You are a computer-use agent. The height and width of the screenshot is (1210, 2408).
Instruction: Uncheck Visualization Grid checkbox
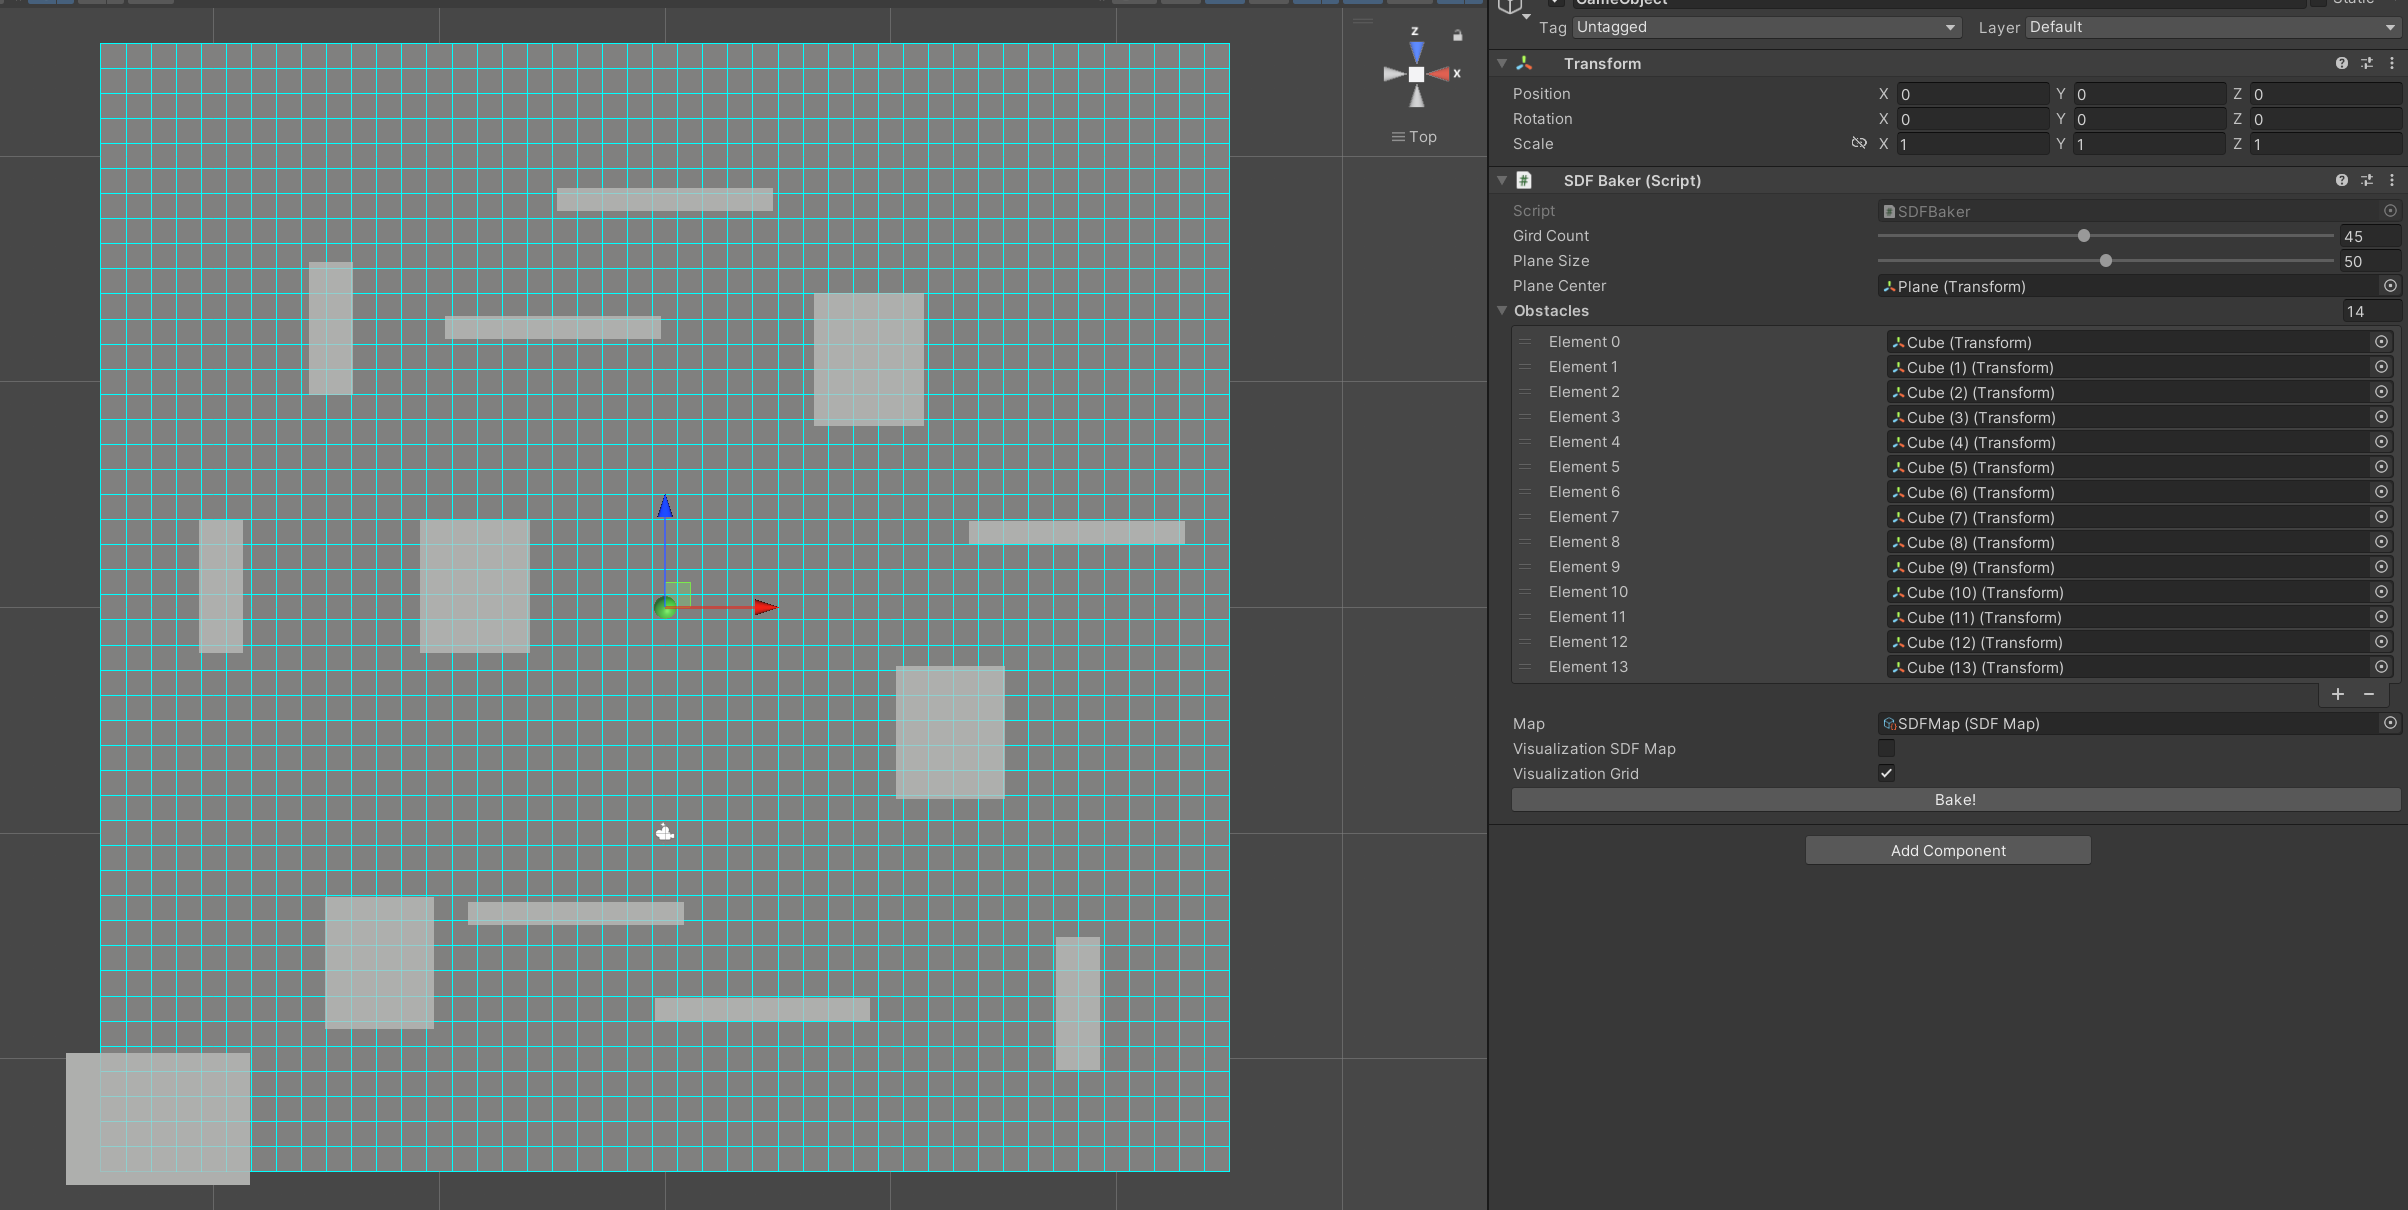[x=1886, y=773]
